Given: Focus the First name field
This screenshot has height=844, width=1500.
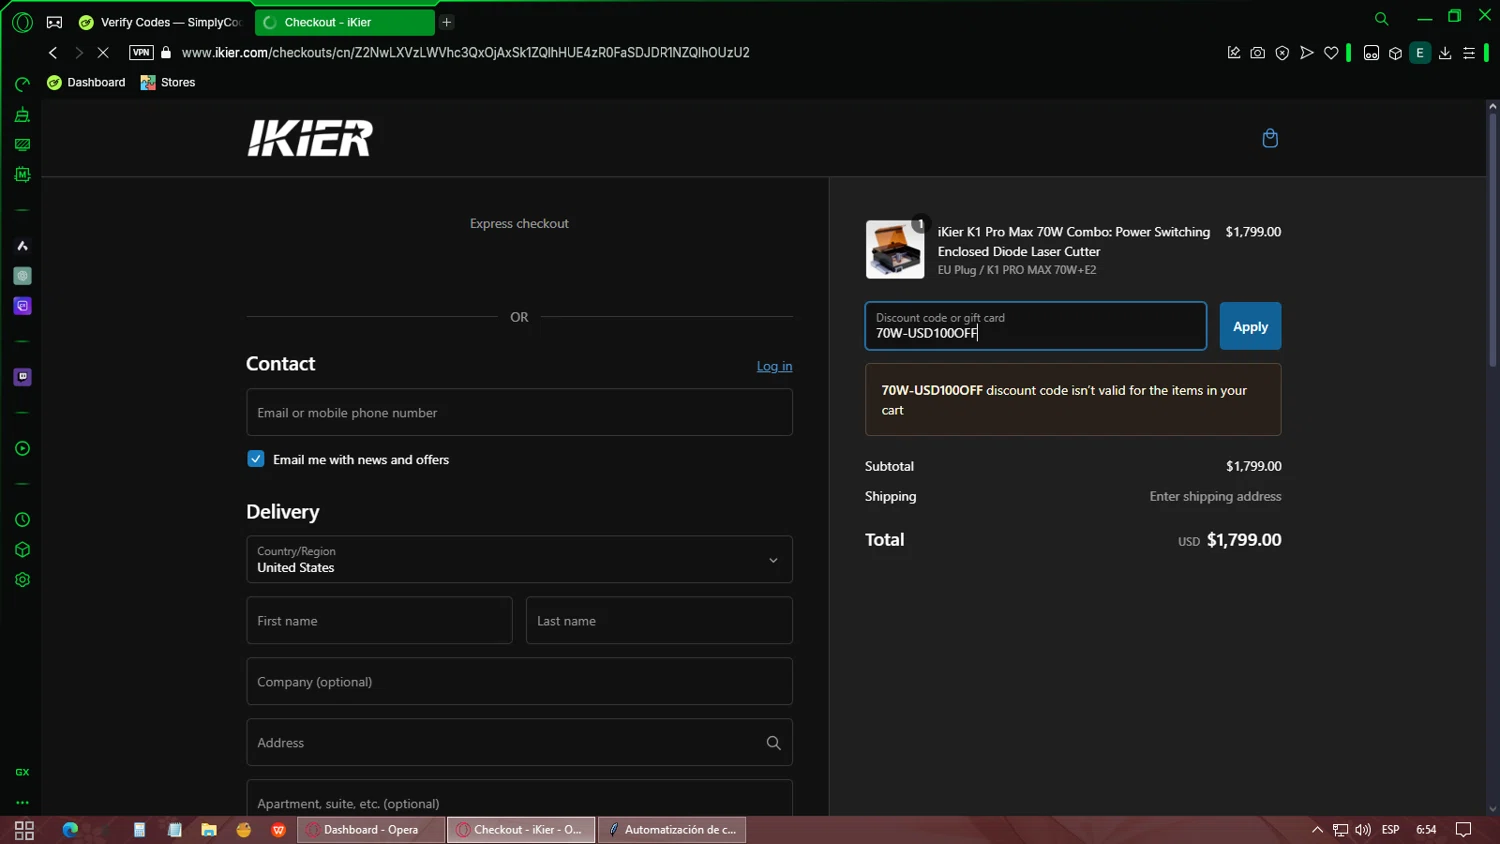Looking at the screenshot, I should point(379,620).
